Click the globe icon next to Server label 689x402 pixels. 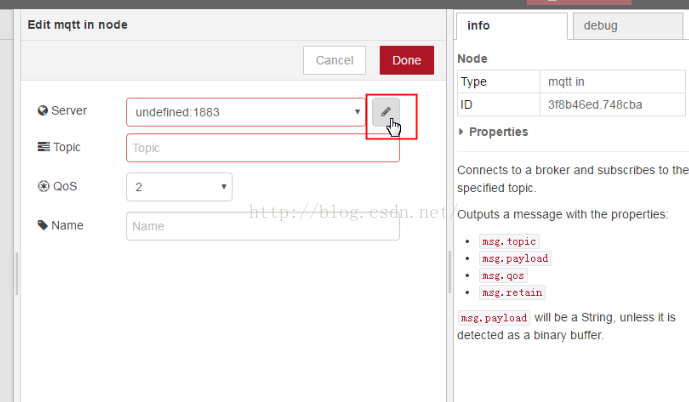43,111
